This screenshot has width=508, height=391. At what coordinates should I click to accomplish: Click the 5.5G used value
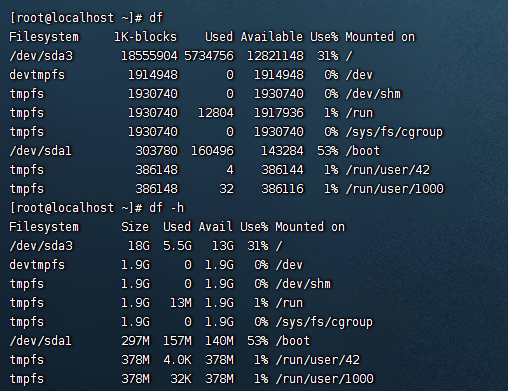pyautogui.click(x=177, y=246)
